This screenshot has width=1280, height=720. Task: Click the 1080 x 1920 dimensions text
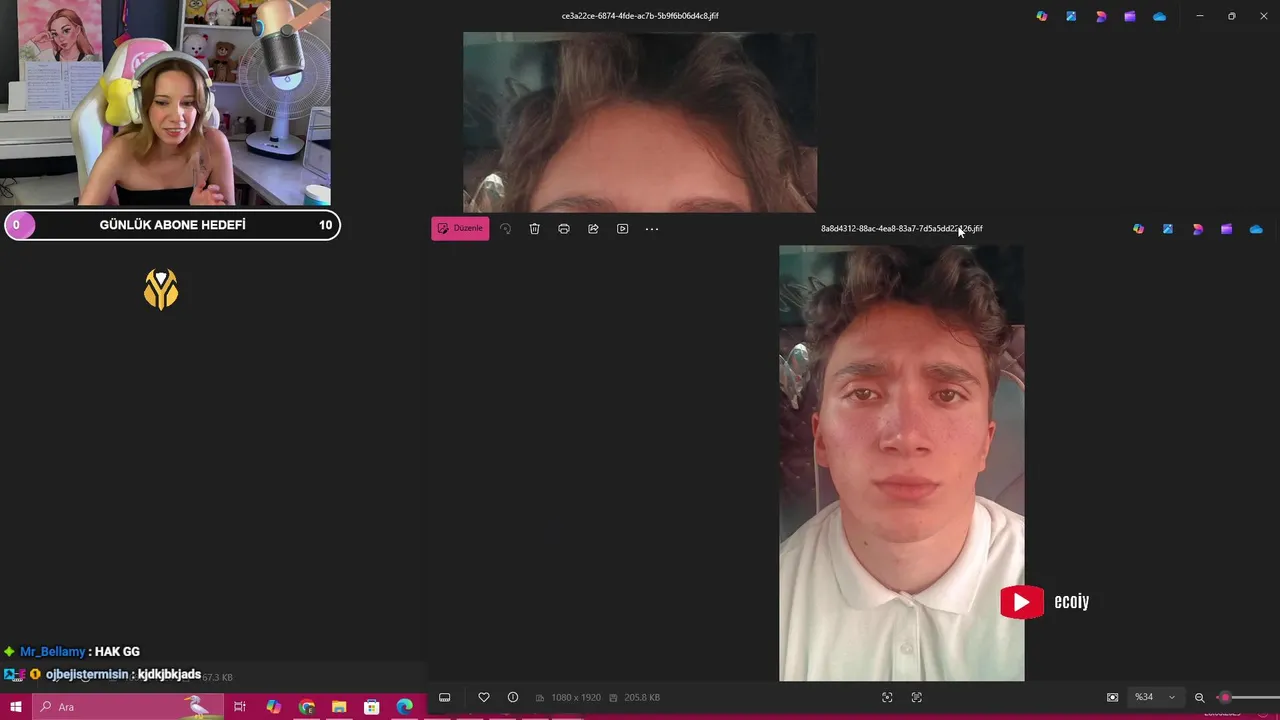[576, 697]
